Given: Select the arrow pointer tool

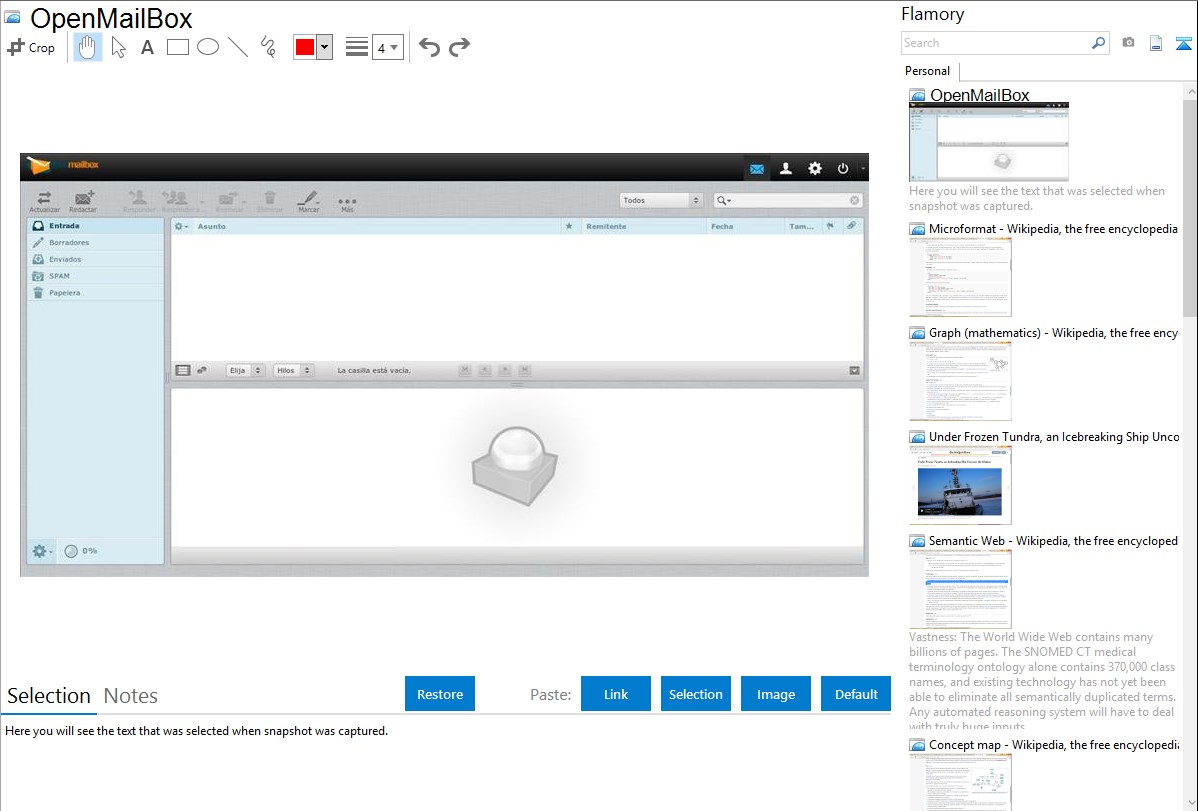Looking at the screenshot, I should point(118,47).
